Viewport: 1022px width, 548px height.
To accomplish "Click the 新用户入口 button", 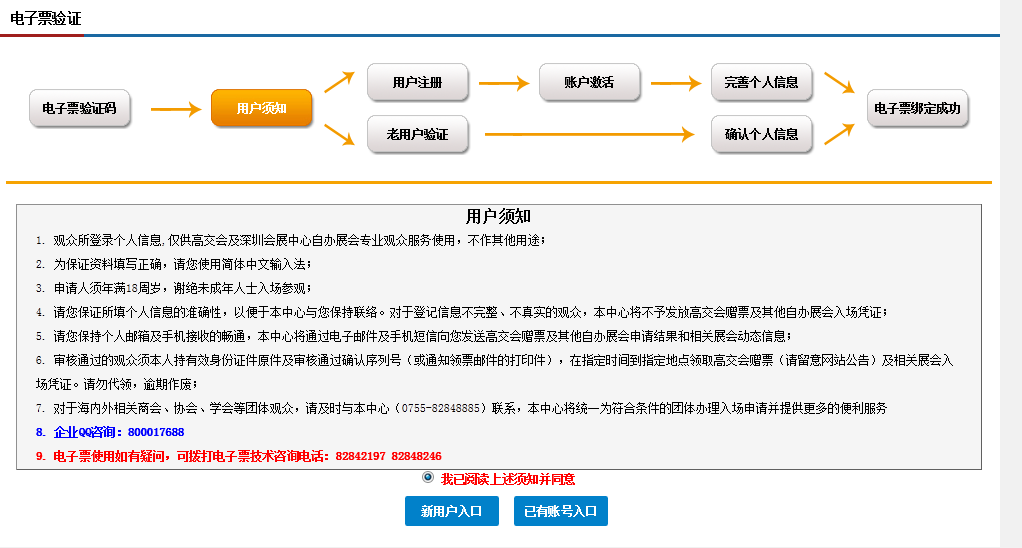I will click(x=452, y=512).
